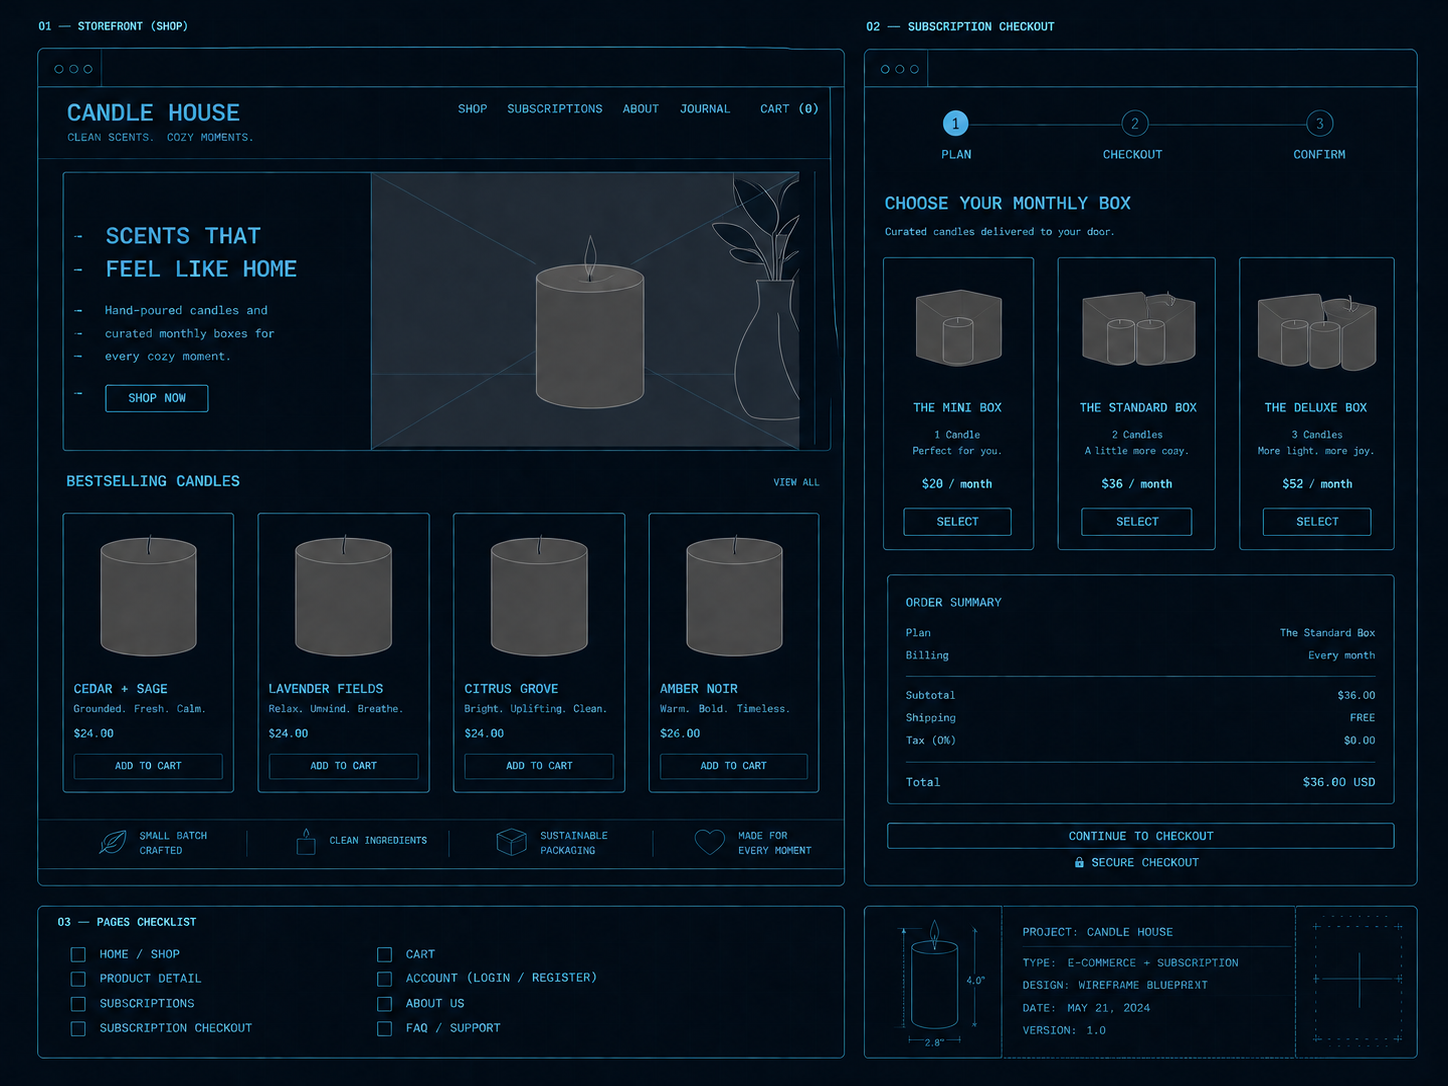The width and height of the screenshot is (1448, 1086).
Task: Click the $36 / month price
Action: click(x=1137, y=484)
